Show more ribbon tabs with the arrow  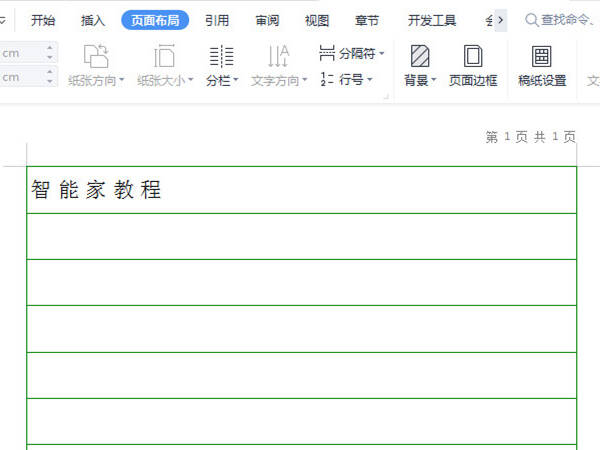[501, 20]
